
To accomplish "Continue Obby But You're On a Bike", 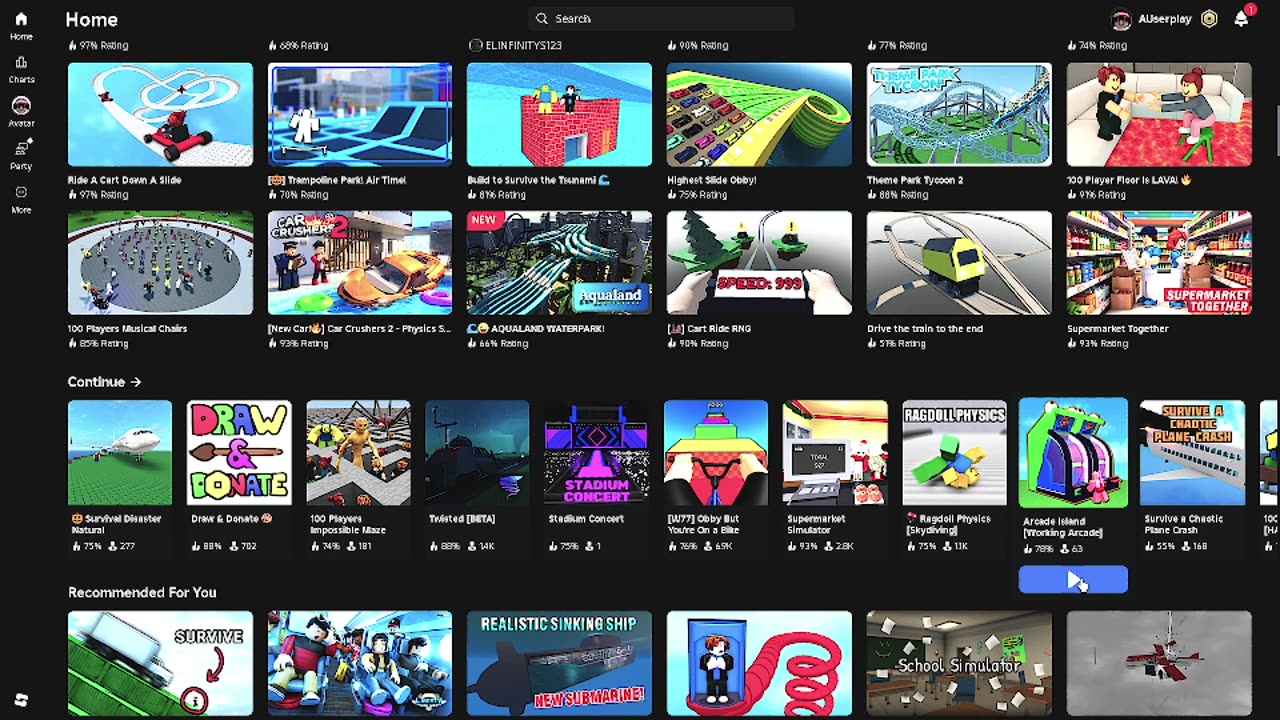I will (x=716, y=453).
